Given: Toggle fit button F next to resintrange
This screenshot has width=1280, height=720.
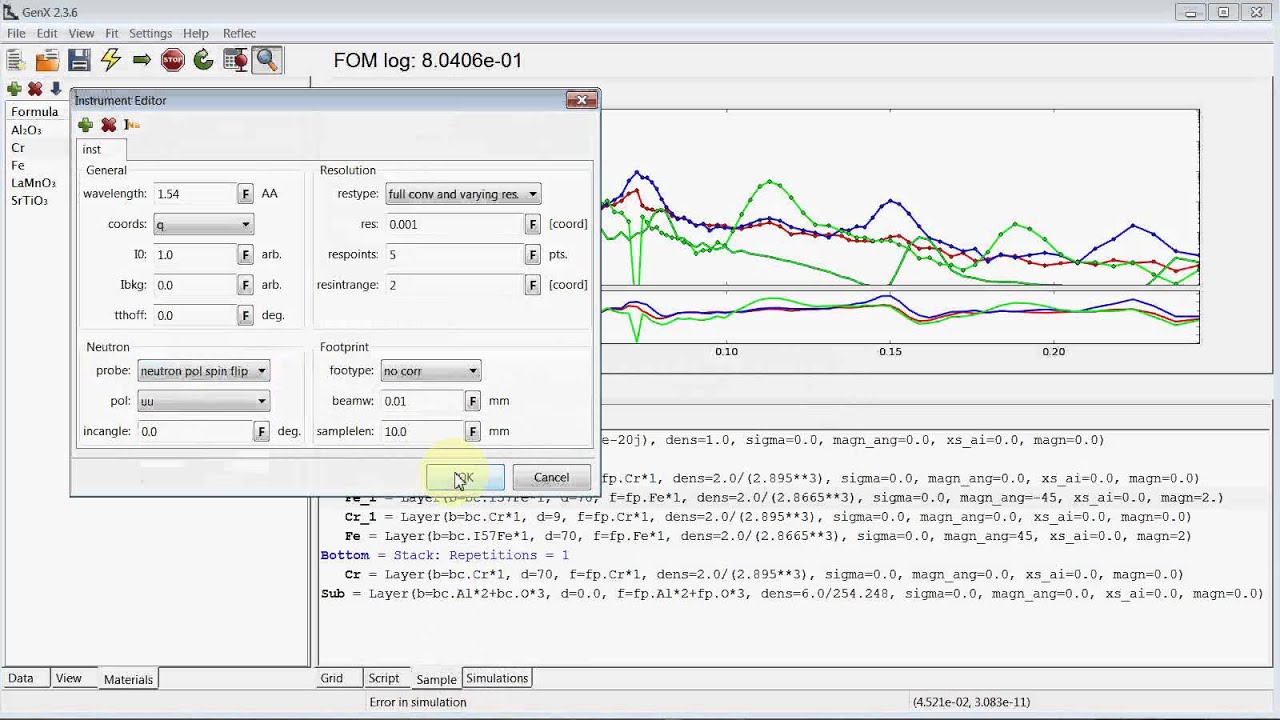Looking at the screenshot, I should pos(533,285).
